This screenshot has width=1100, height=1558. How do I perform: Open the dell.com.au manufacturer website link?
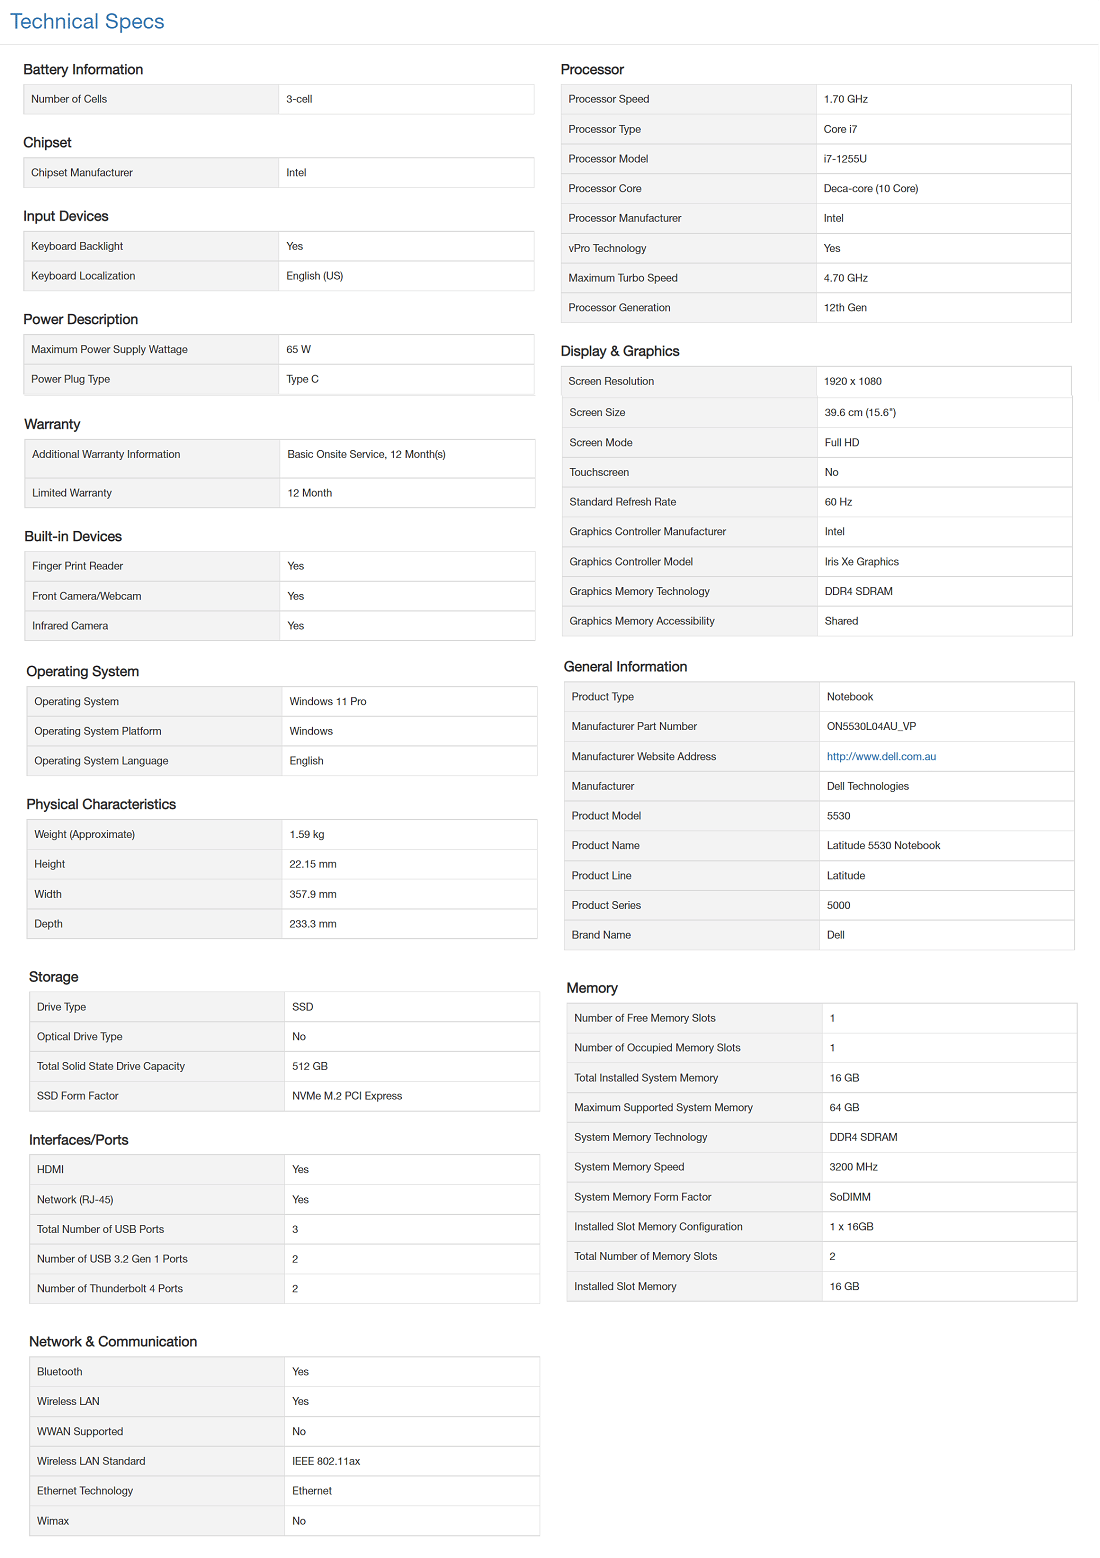pyautogui.click(x=881, y=757)
